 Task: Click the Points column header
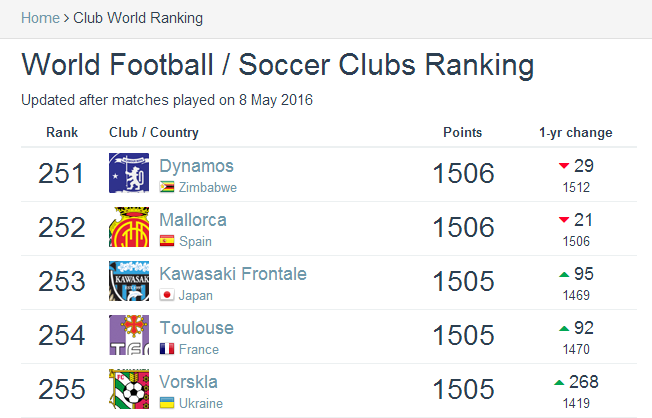coord(462,132)
